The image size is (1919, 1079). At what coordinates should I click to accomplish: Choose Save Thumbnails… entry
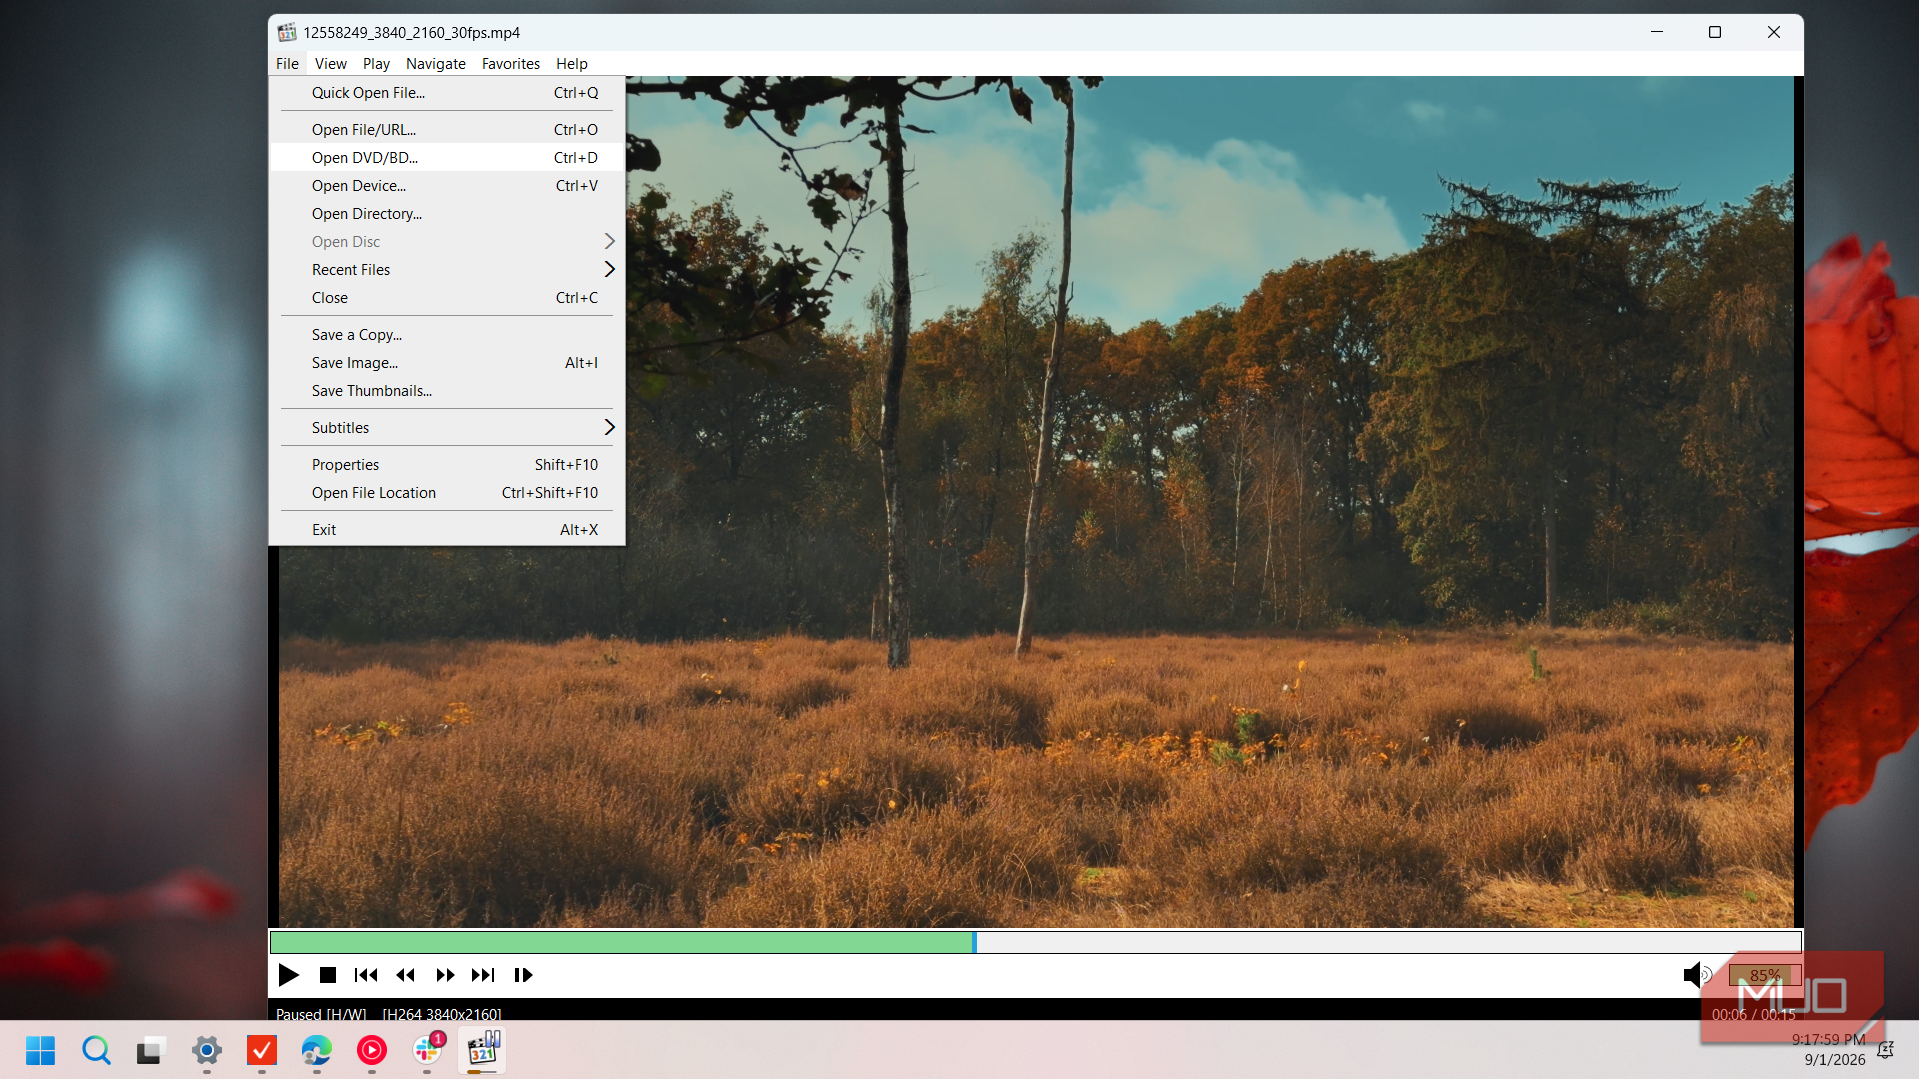tap(447, 391)
